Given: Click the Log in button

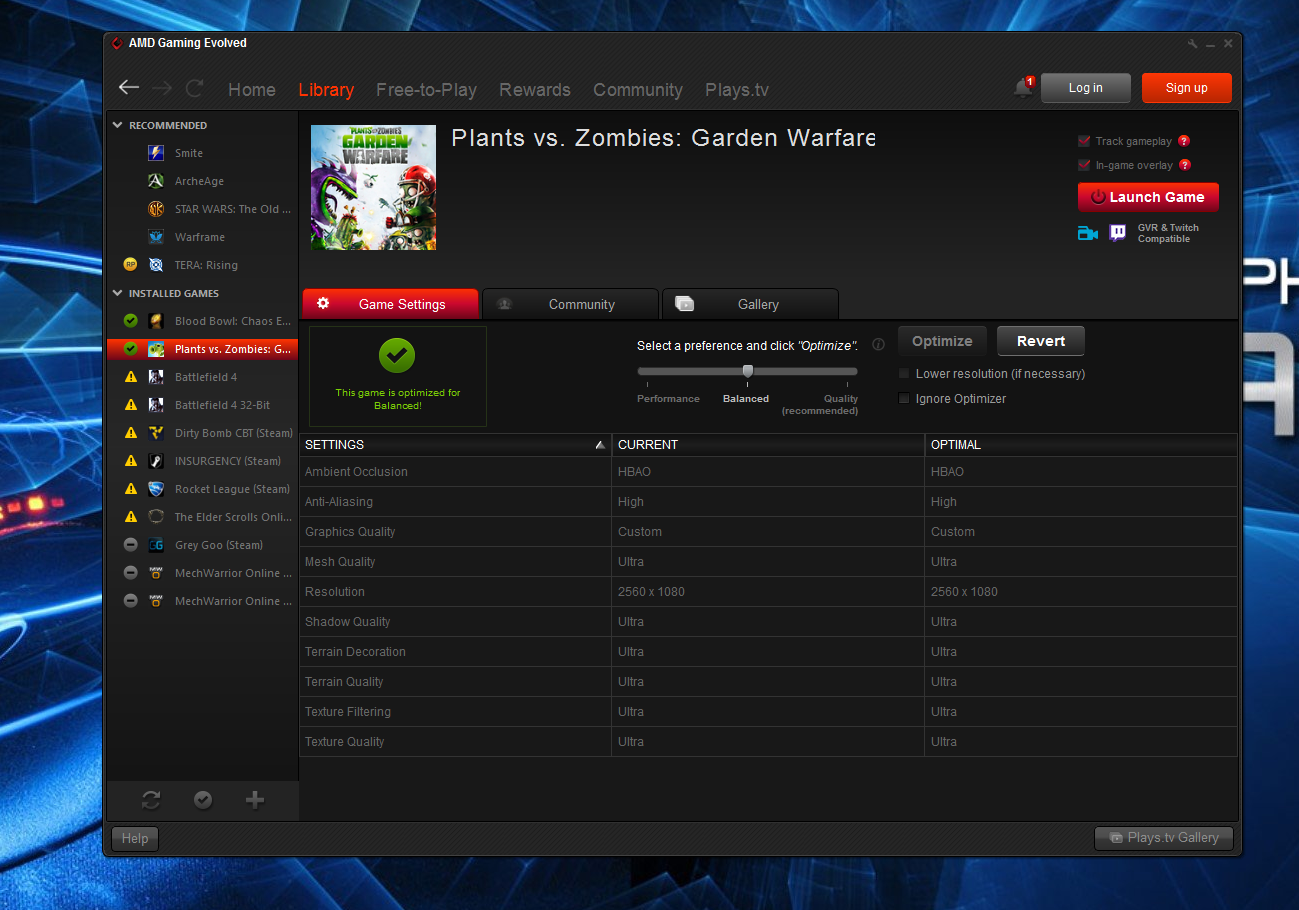Looking at the screenshot, I should point(1086,88).
